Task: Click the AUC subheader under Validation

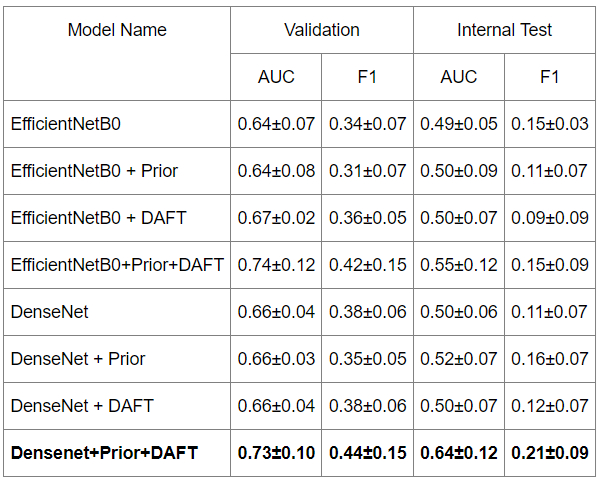Action: coord(276,77)
